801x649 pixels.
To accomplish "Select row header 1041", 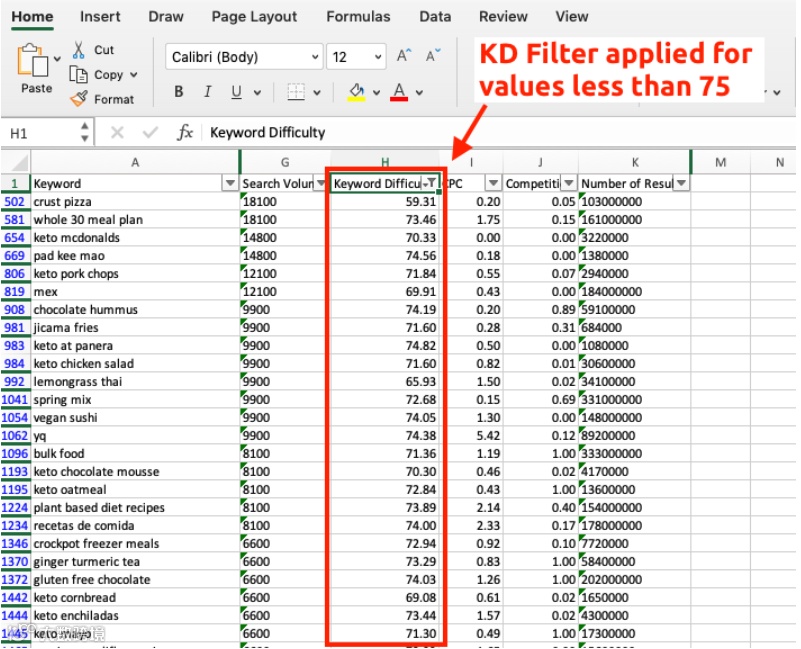I will coord(15,400).
